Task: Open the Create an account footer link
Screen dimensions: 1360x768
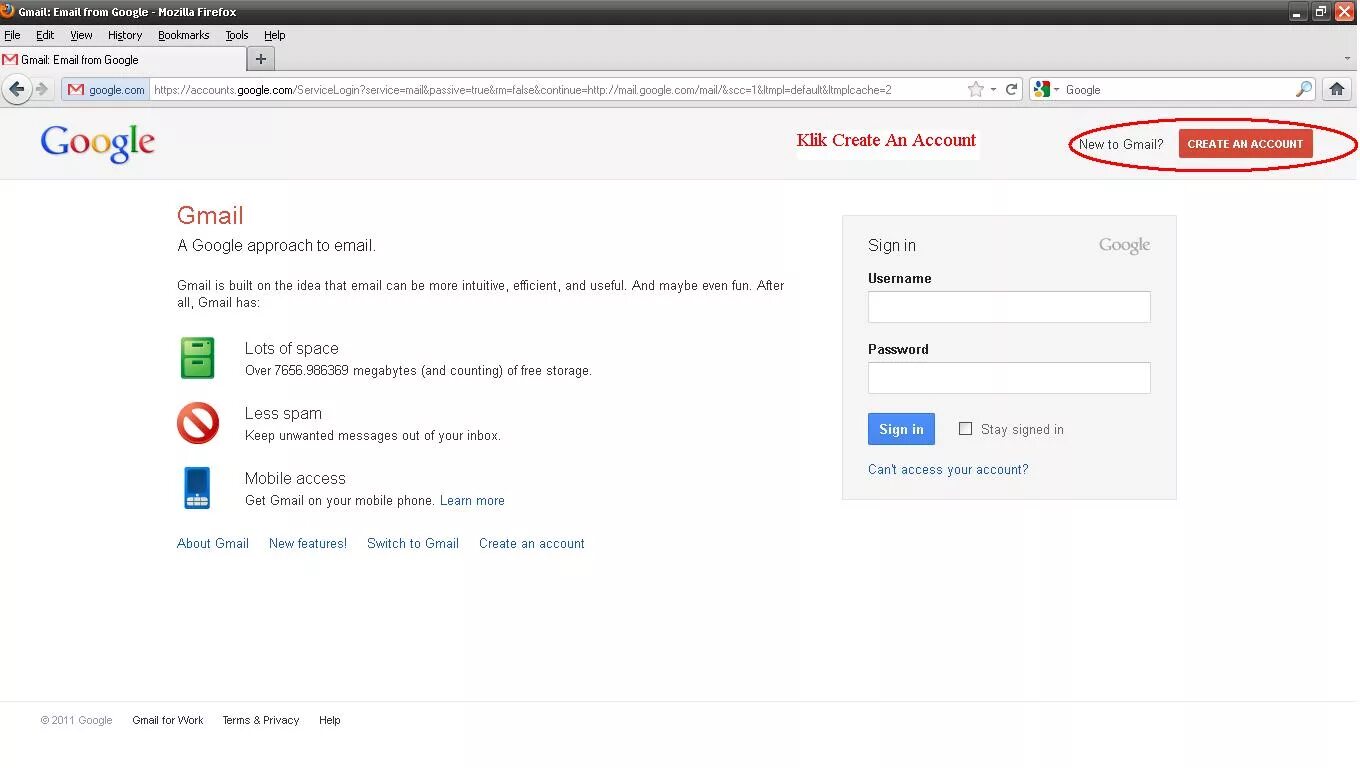Action: coord(532,543)
